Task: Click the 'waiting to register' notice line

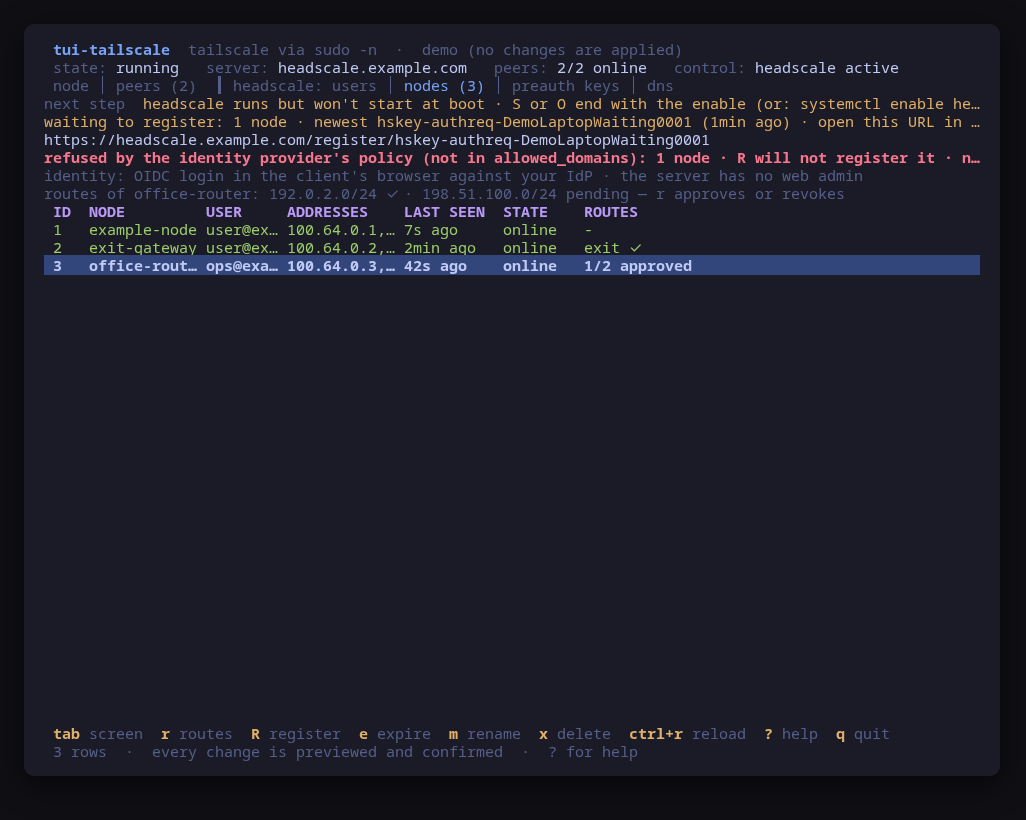Action: [x=512, y=122]
